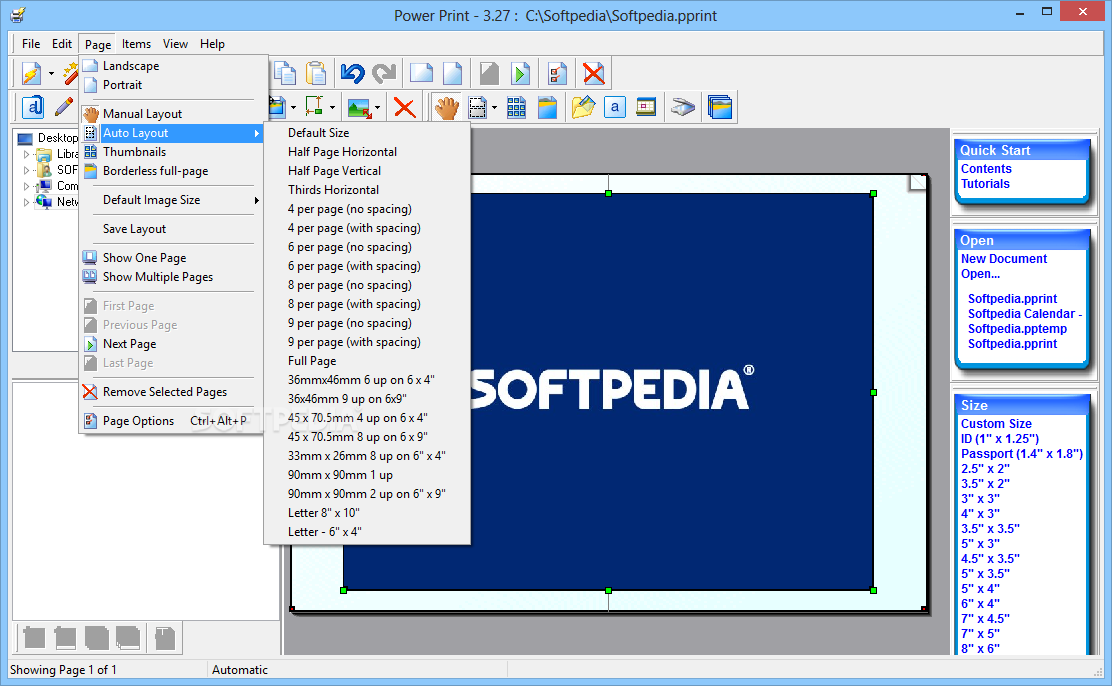1112x686 pixels.
Task: Open the Items menu
Action: pyautogui.click(x=136, y=44)
